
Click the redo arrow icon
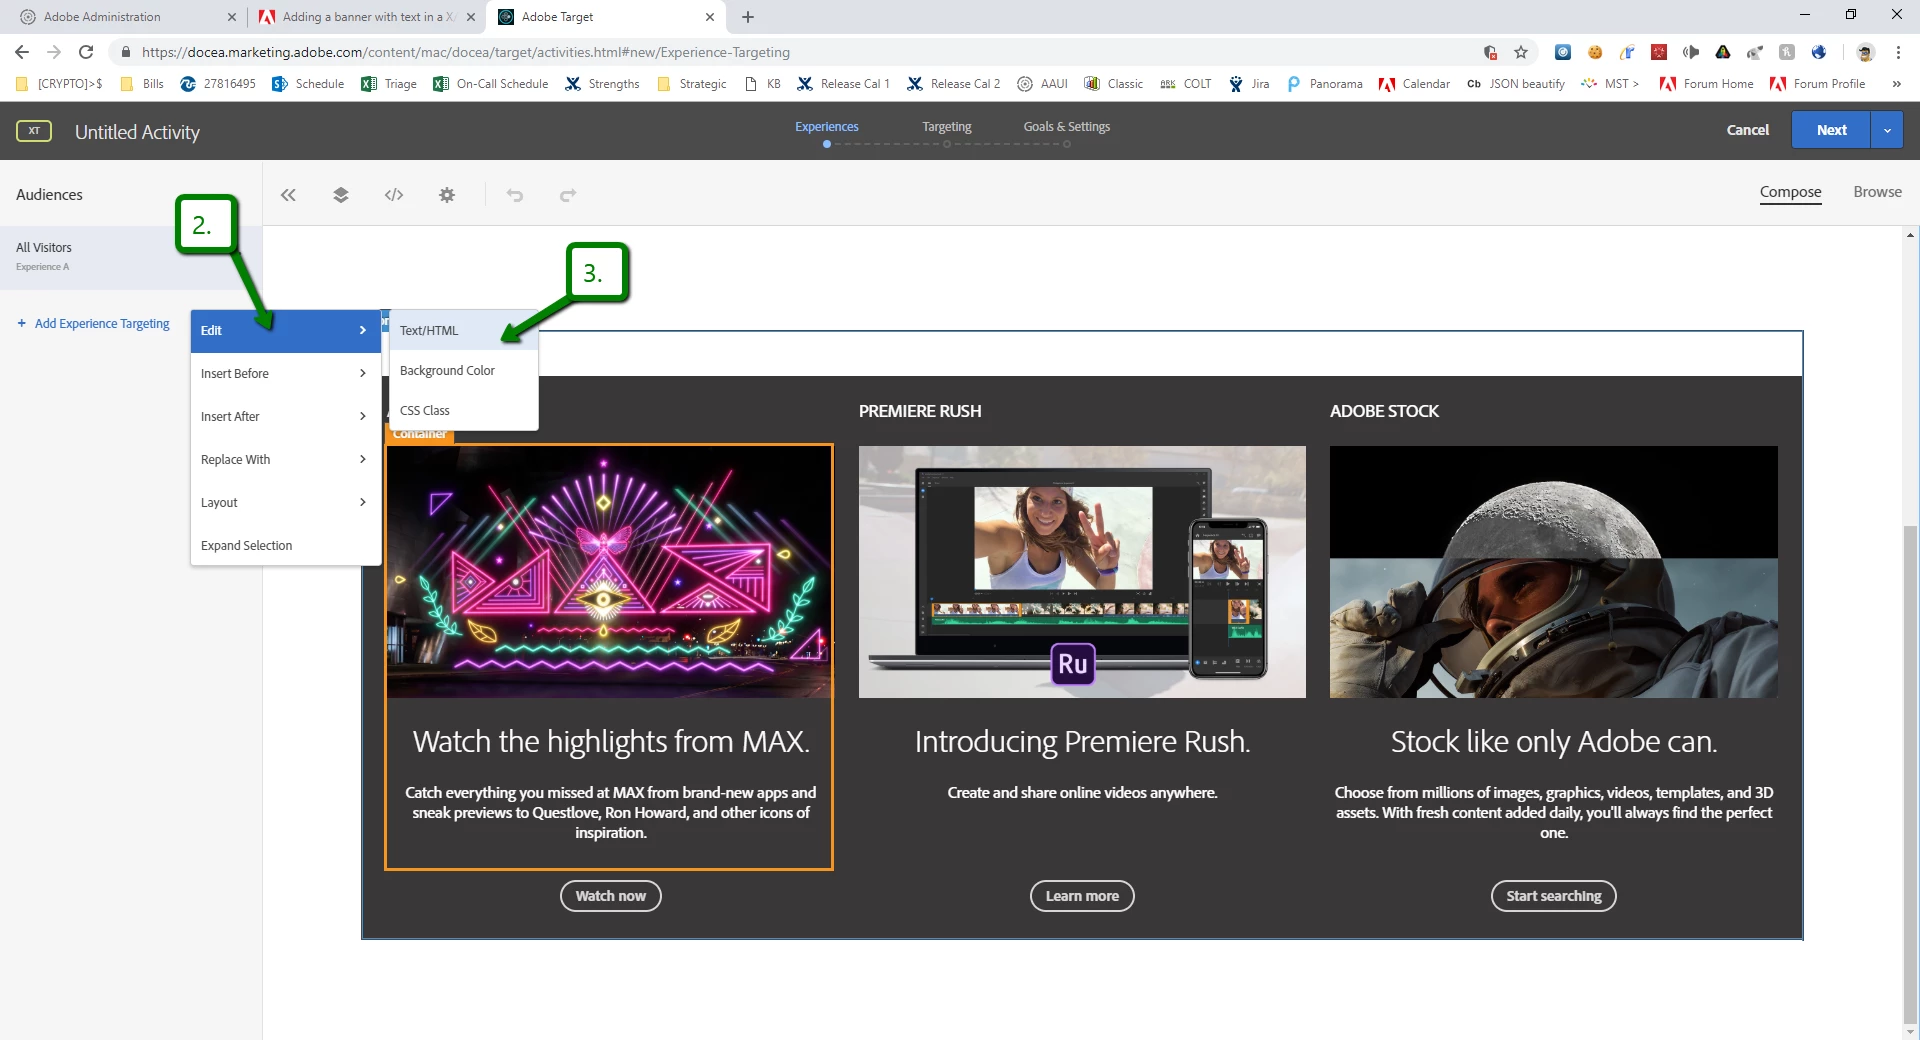tap(568, 195)
